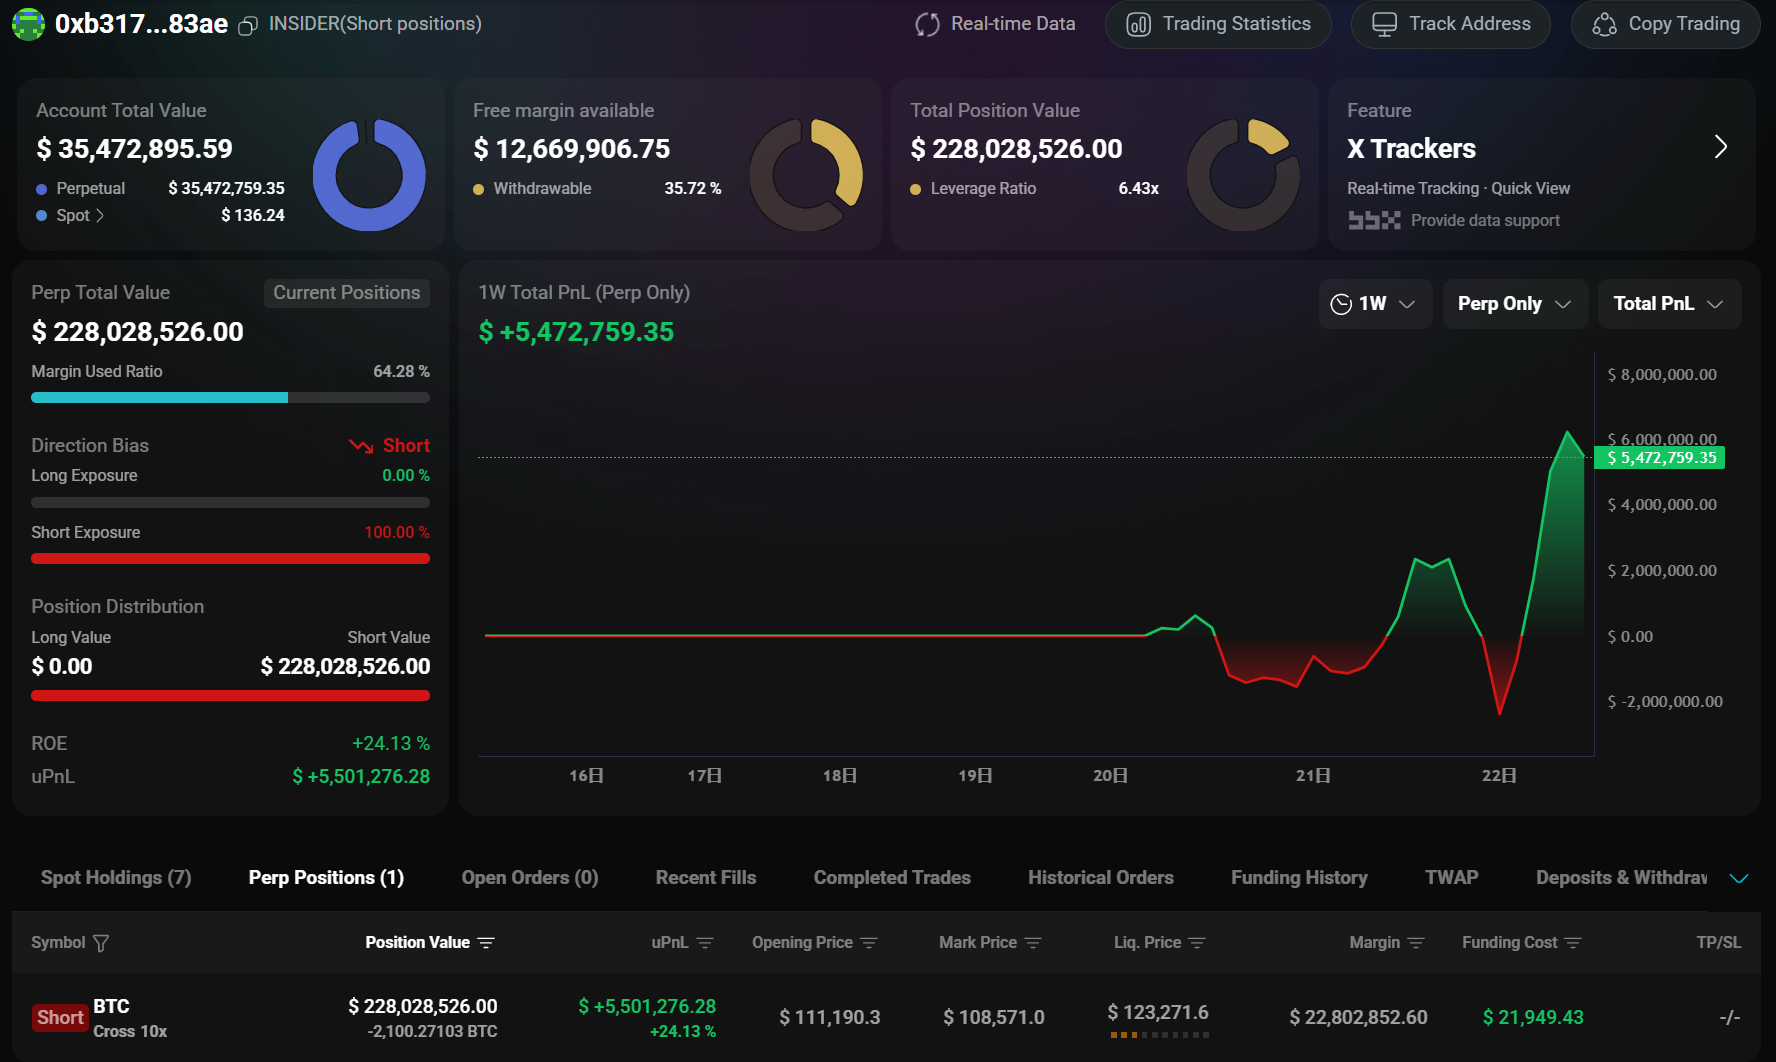Sort by Opening Price column icon
This screenshot has width=1776, height=1062.
pos(869,943)
